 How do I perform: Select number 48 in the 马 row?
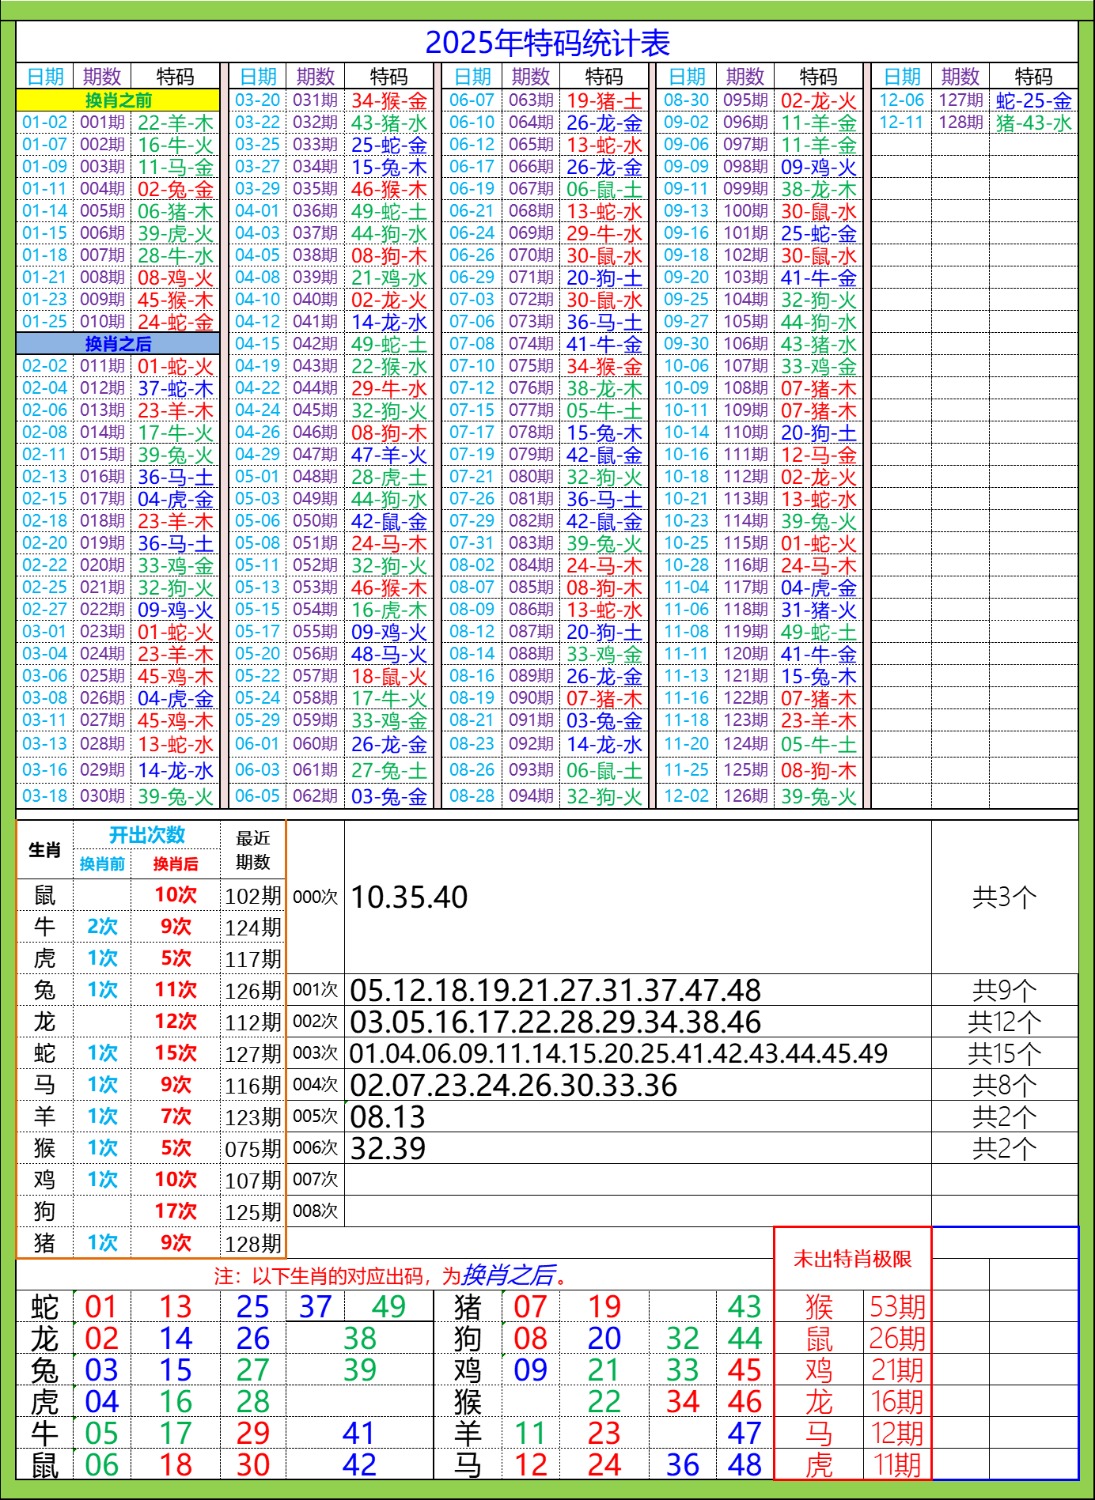[x=744, y=1465]
